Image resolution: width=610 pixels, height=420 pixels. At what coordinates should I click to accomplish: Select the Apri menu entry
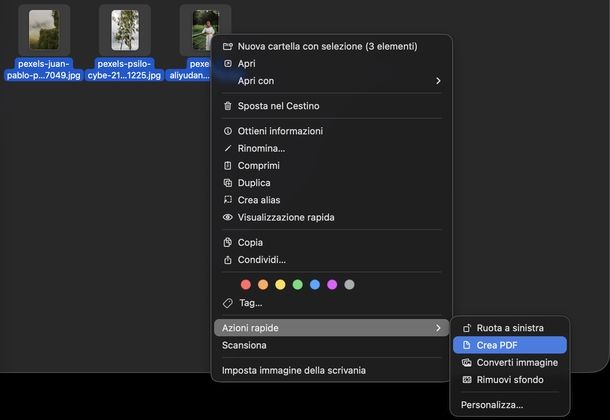point(331,63)
